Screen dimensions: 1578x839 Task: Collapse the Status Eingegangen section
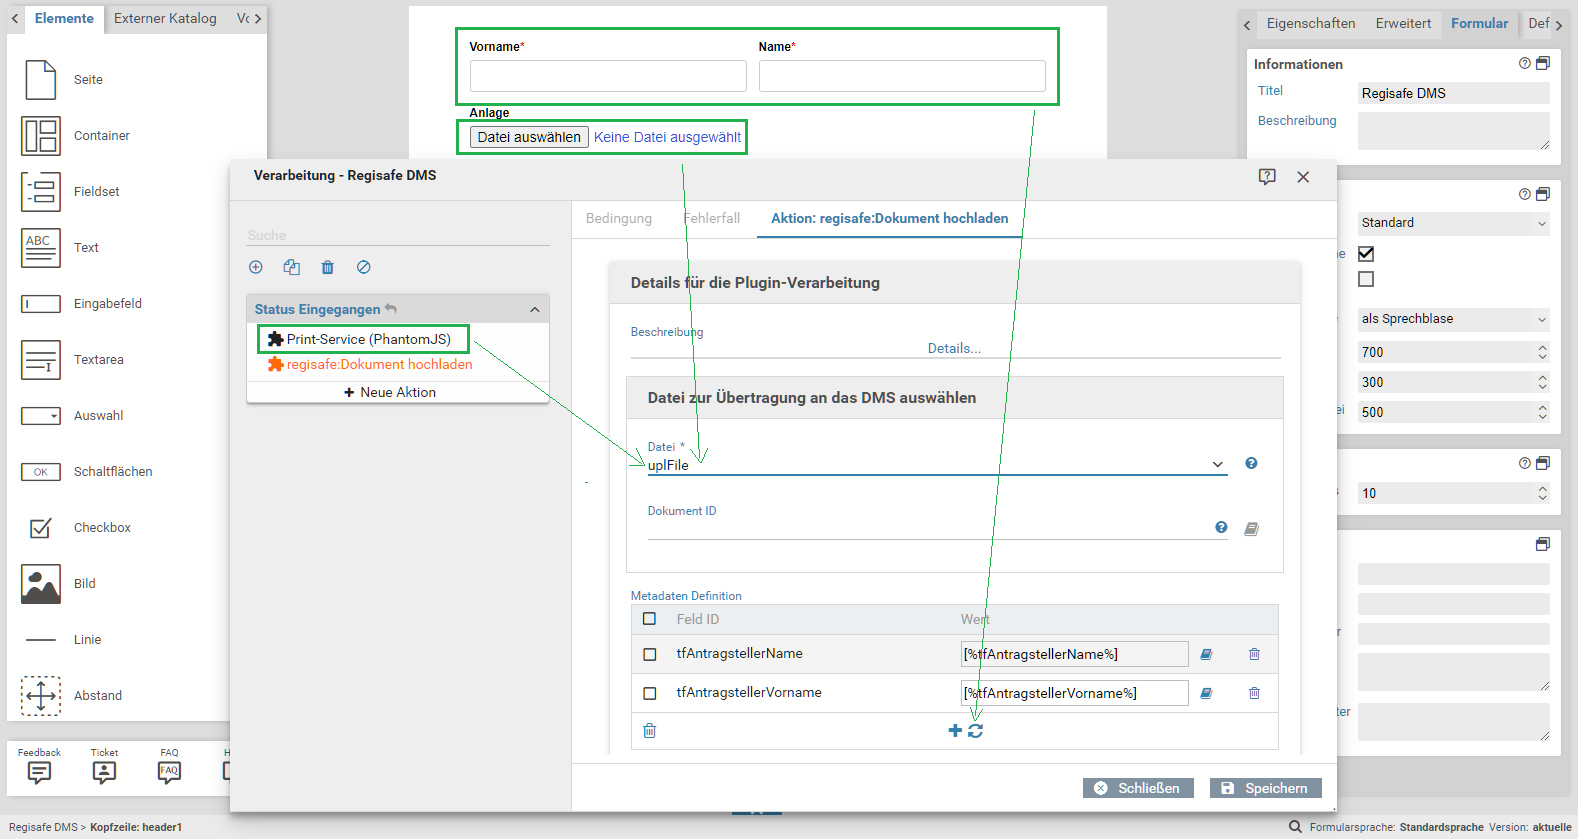pos(535,309)
